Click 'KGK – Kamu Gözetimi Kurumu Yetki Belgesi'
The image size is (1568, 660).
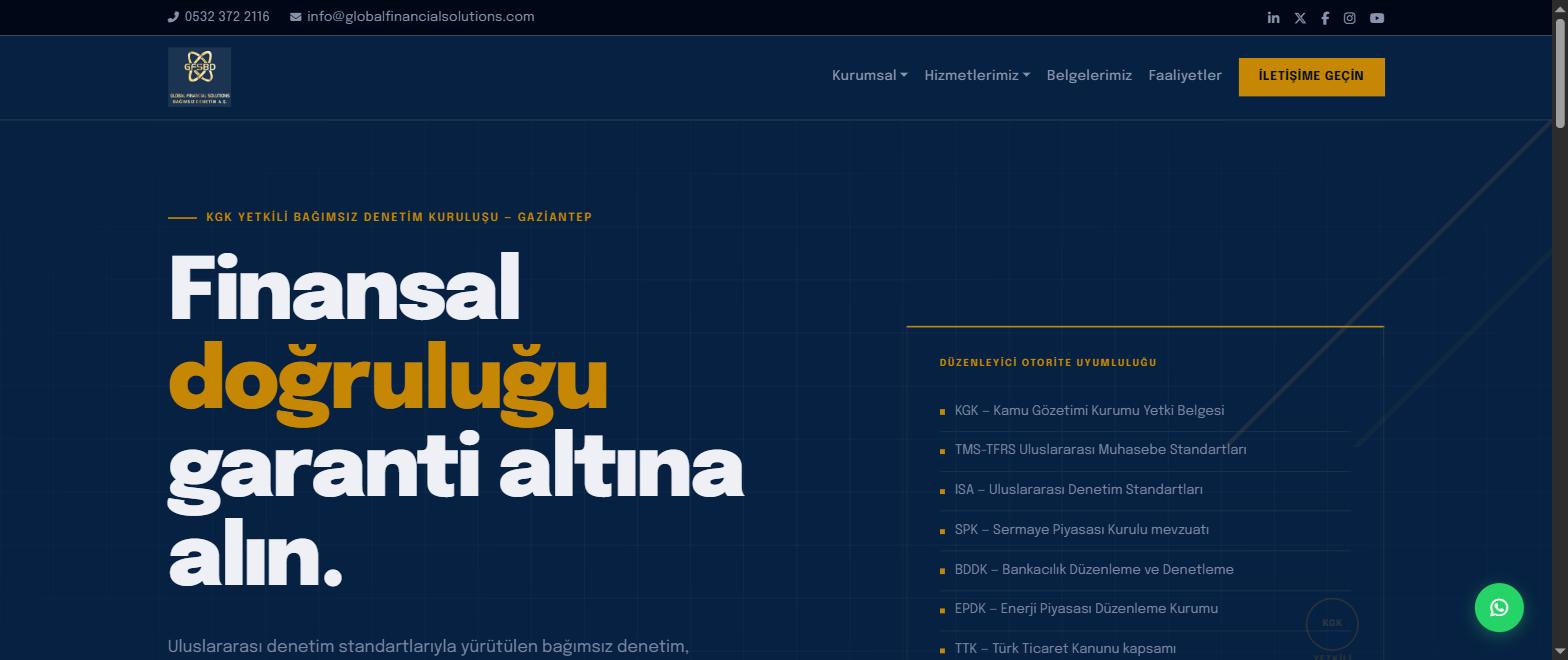pyautogui.click(x=1089, y=411)
